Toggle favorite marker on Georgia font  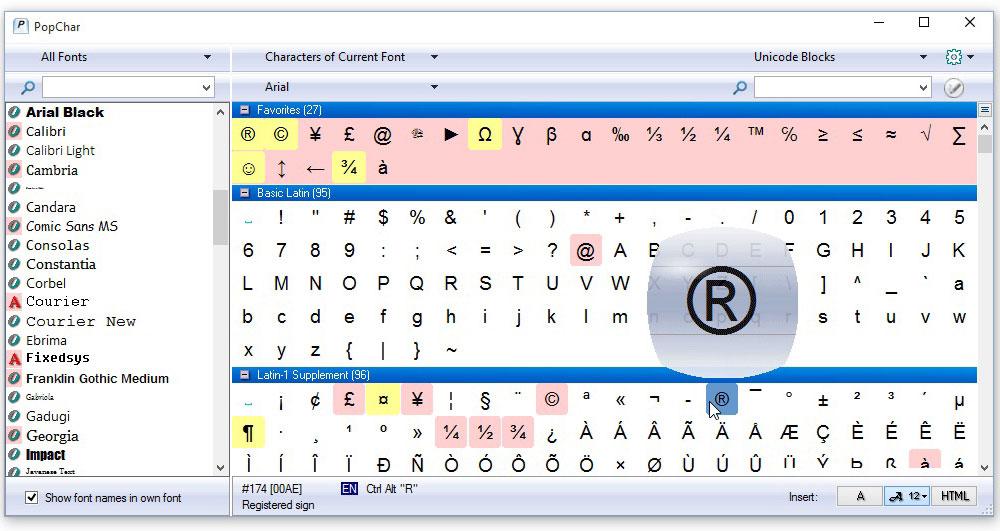coord(14,436)
